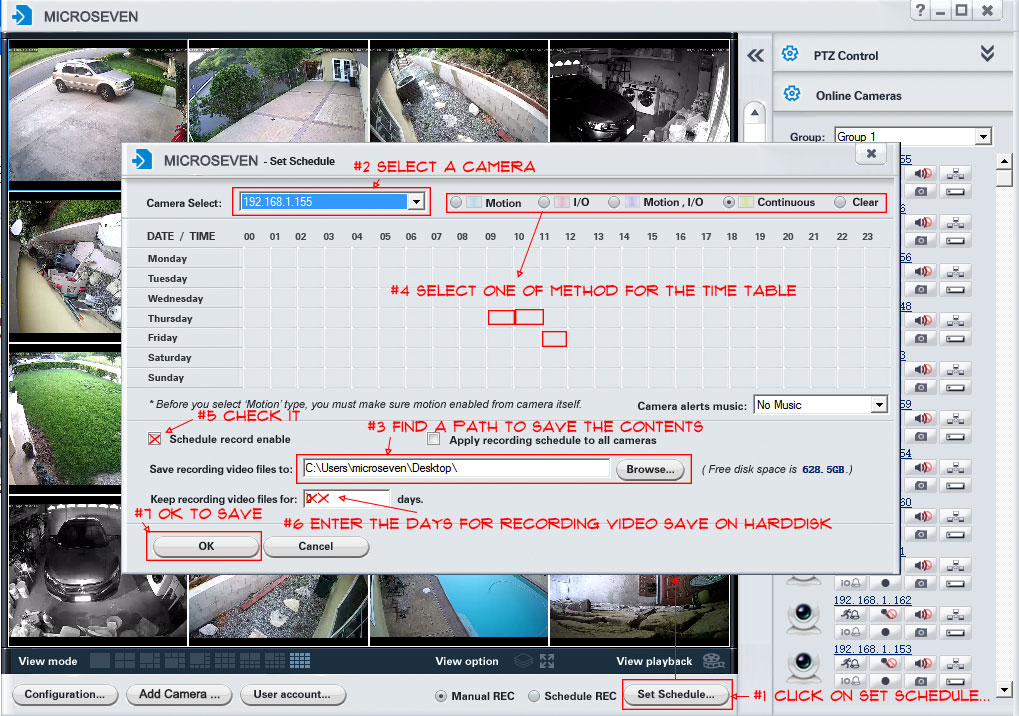
Task: Click the bar icon in 192.168.1.153's row
Action: tap(955, 681)
